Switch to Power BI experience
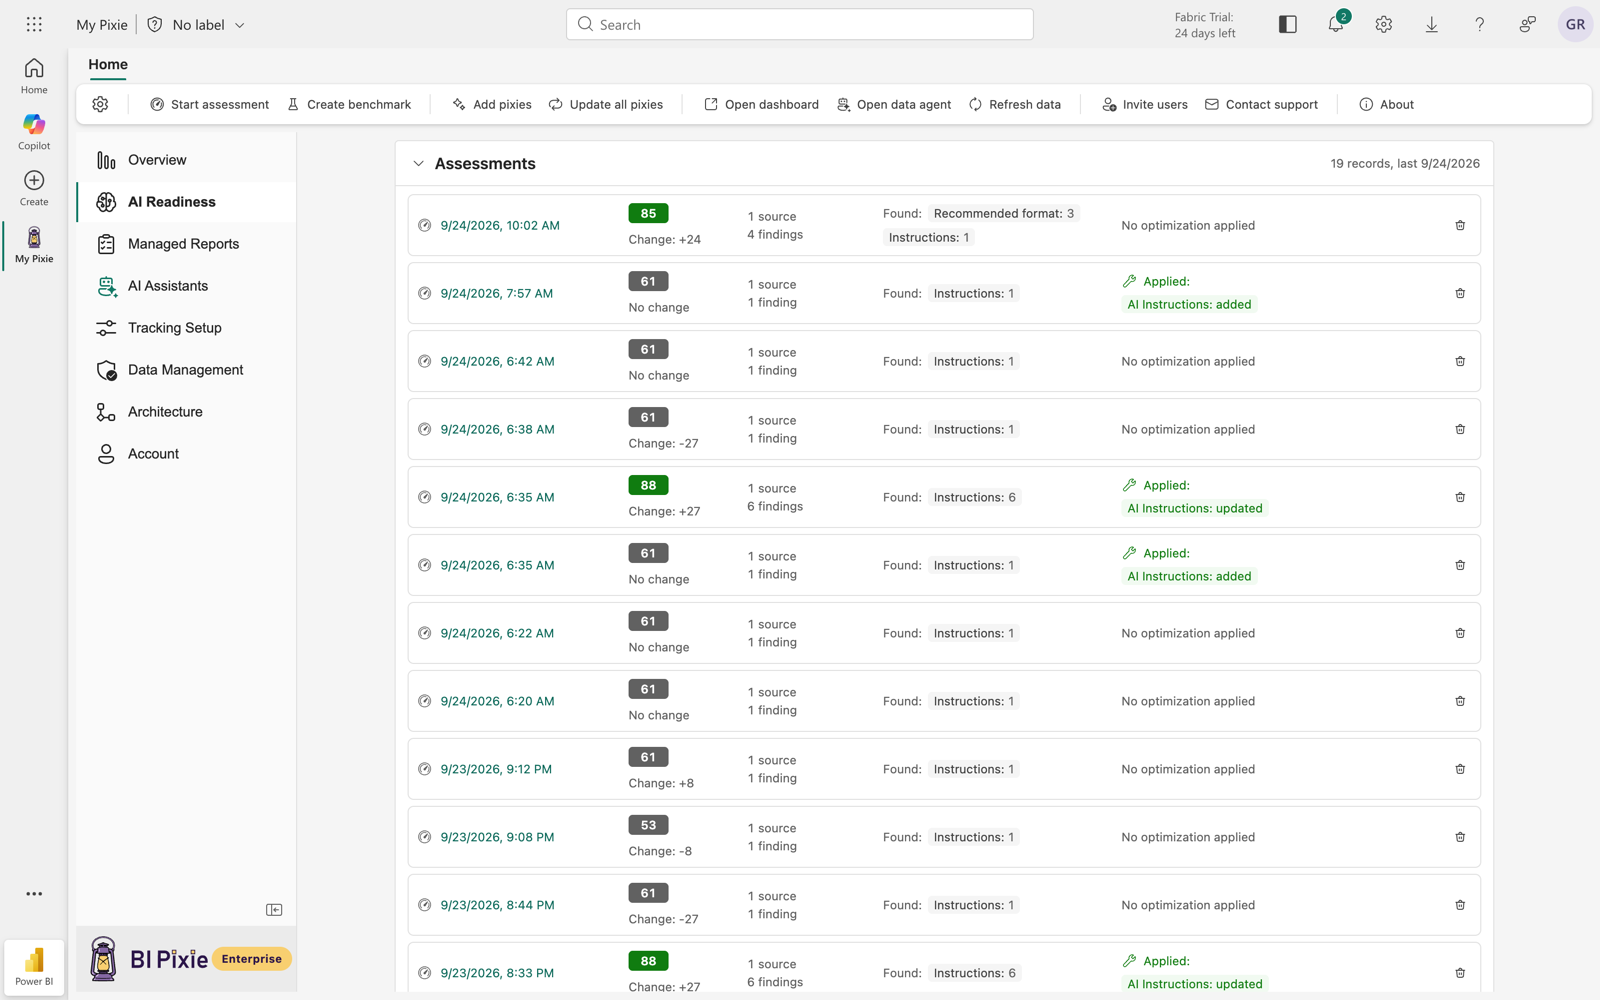Image resolution: width=1600 pixels, height=1000 pixels. click(x=34, y=966)
